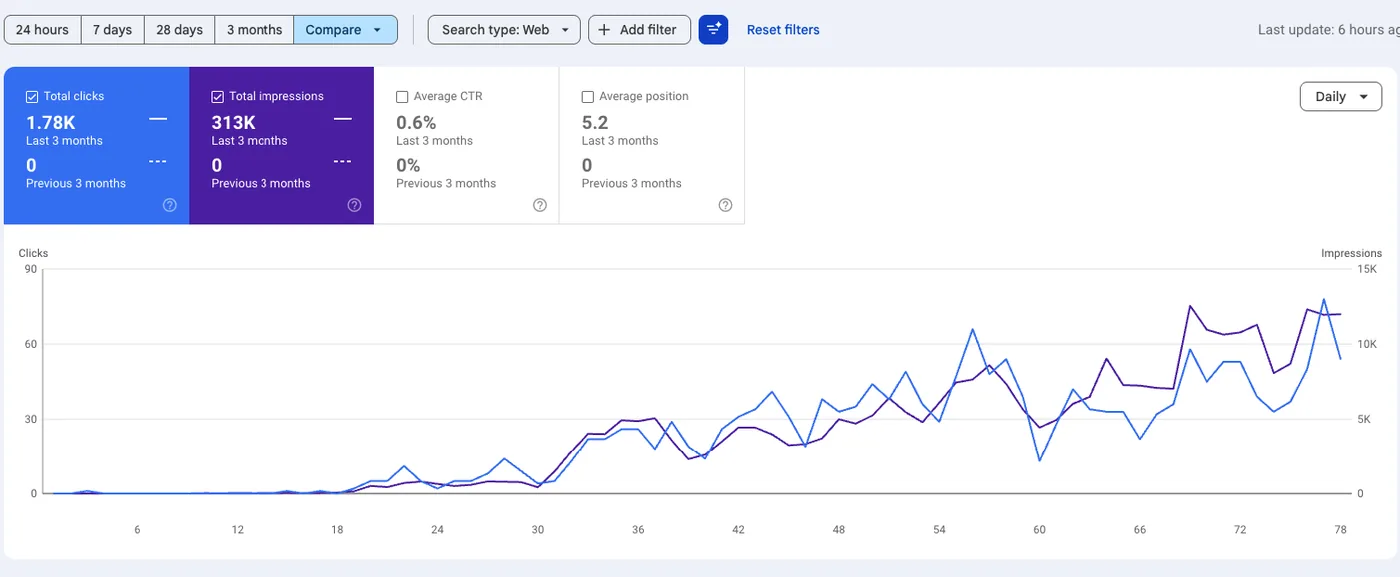Select the 3 months date range
This screenshot has height=577, width=1400.
pos(253,29)
